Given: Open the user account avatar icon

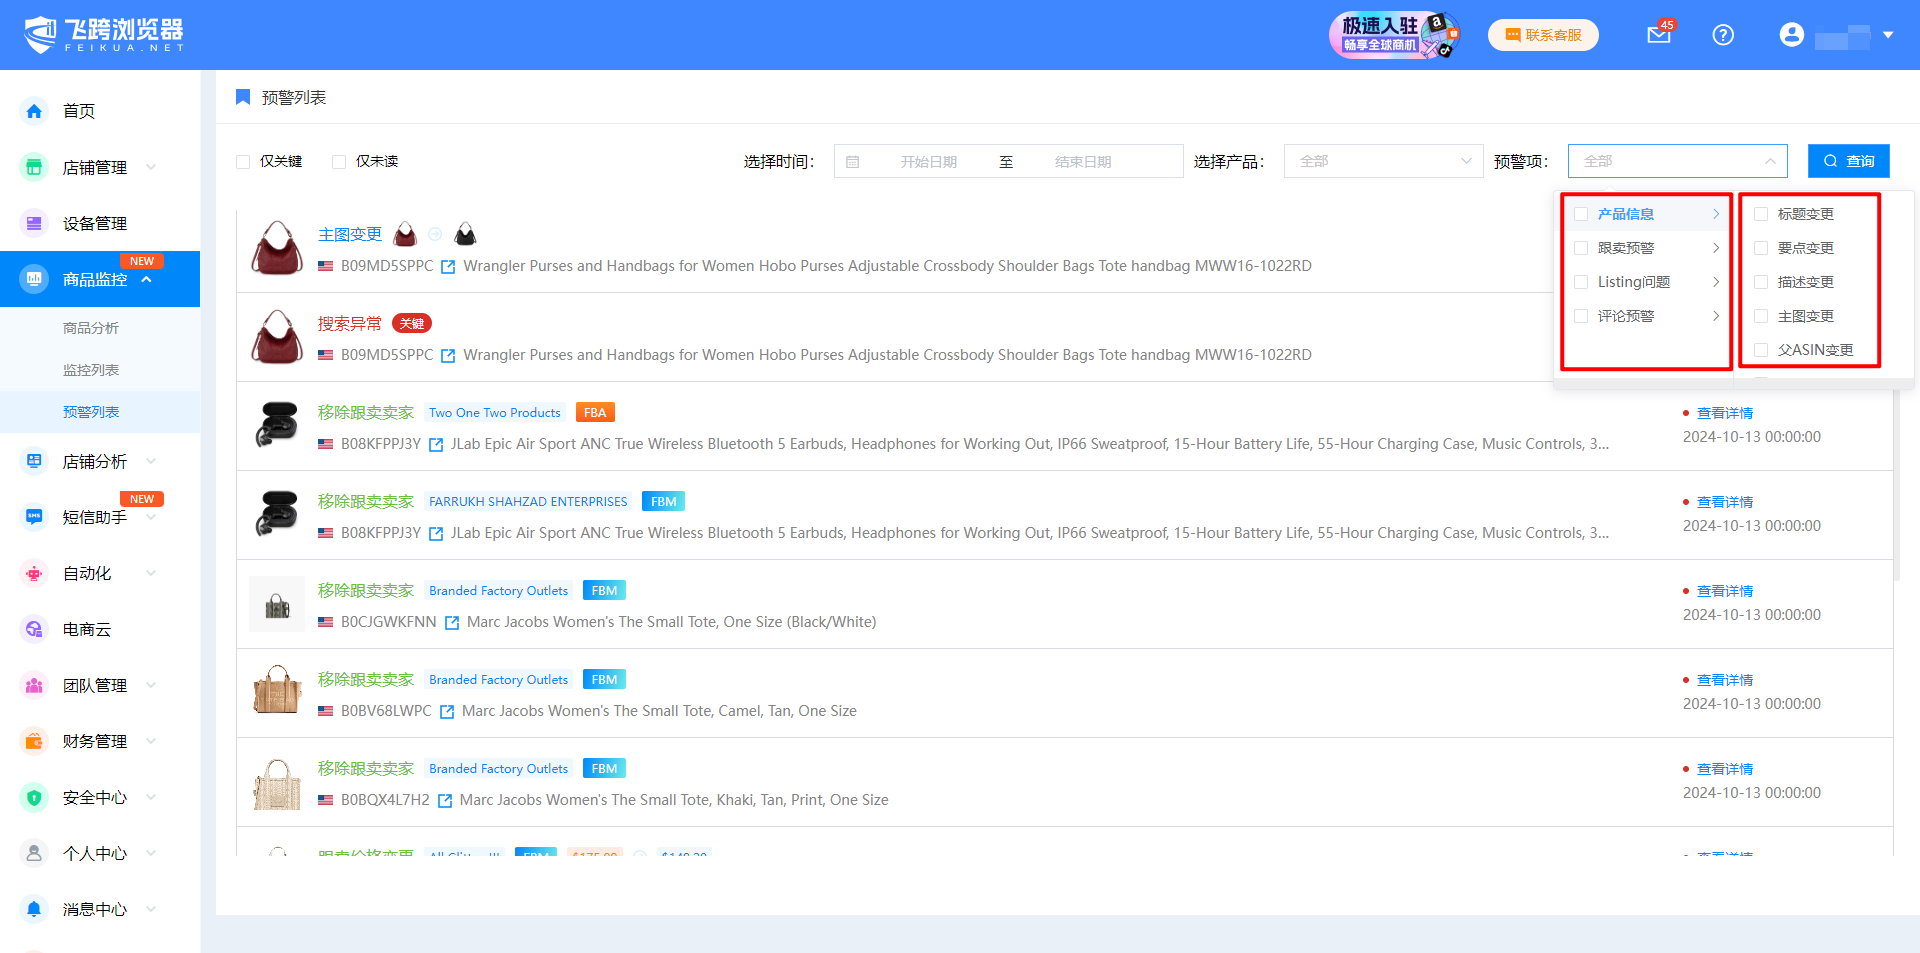Looking at the screenshot, I should tap(1791, 35).
